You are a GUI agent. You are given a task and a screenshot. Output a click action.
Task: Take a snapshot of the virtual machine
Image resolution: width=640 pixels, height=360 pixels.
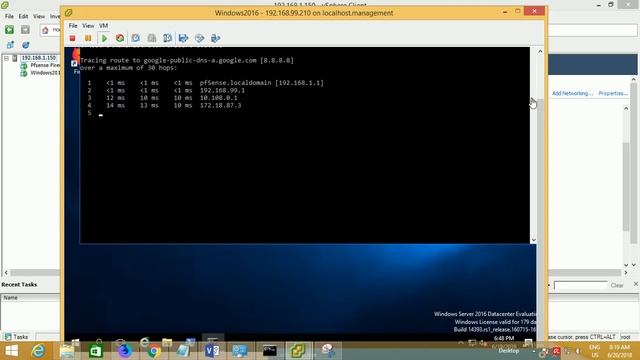136,38
